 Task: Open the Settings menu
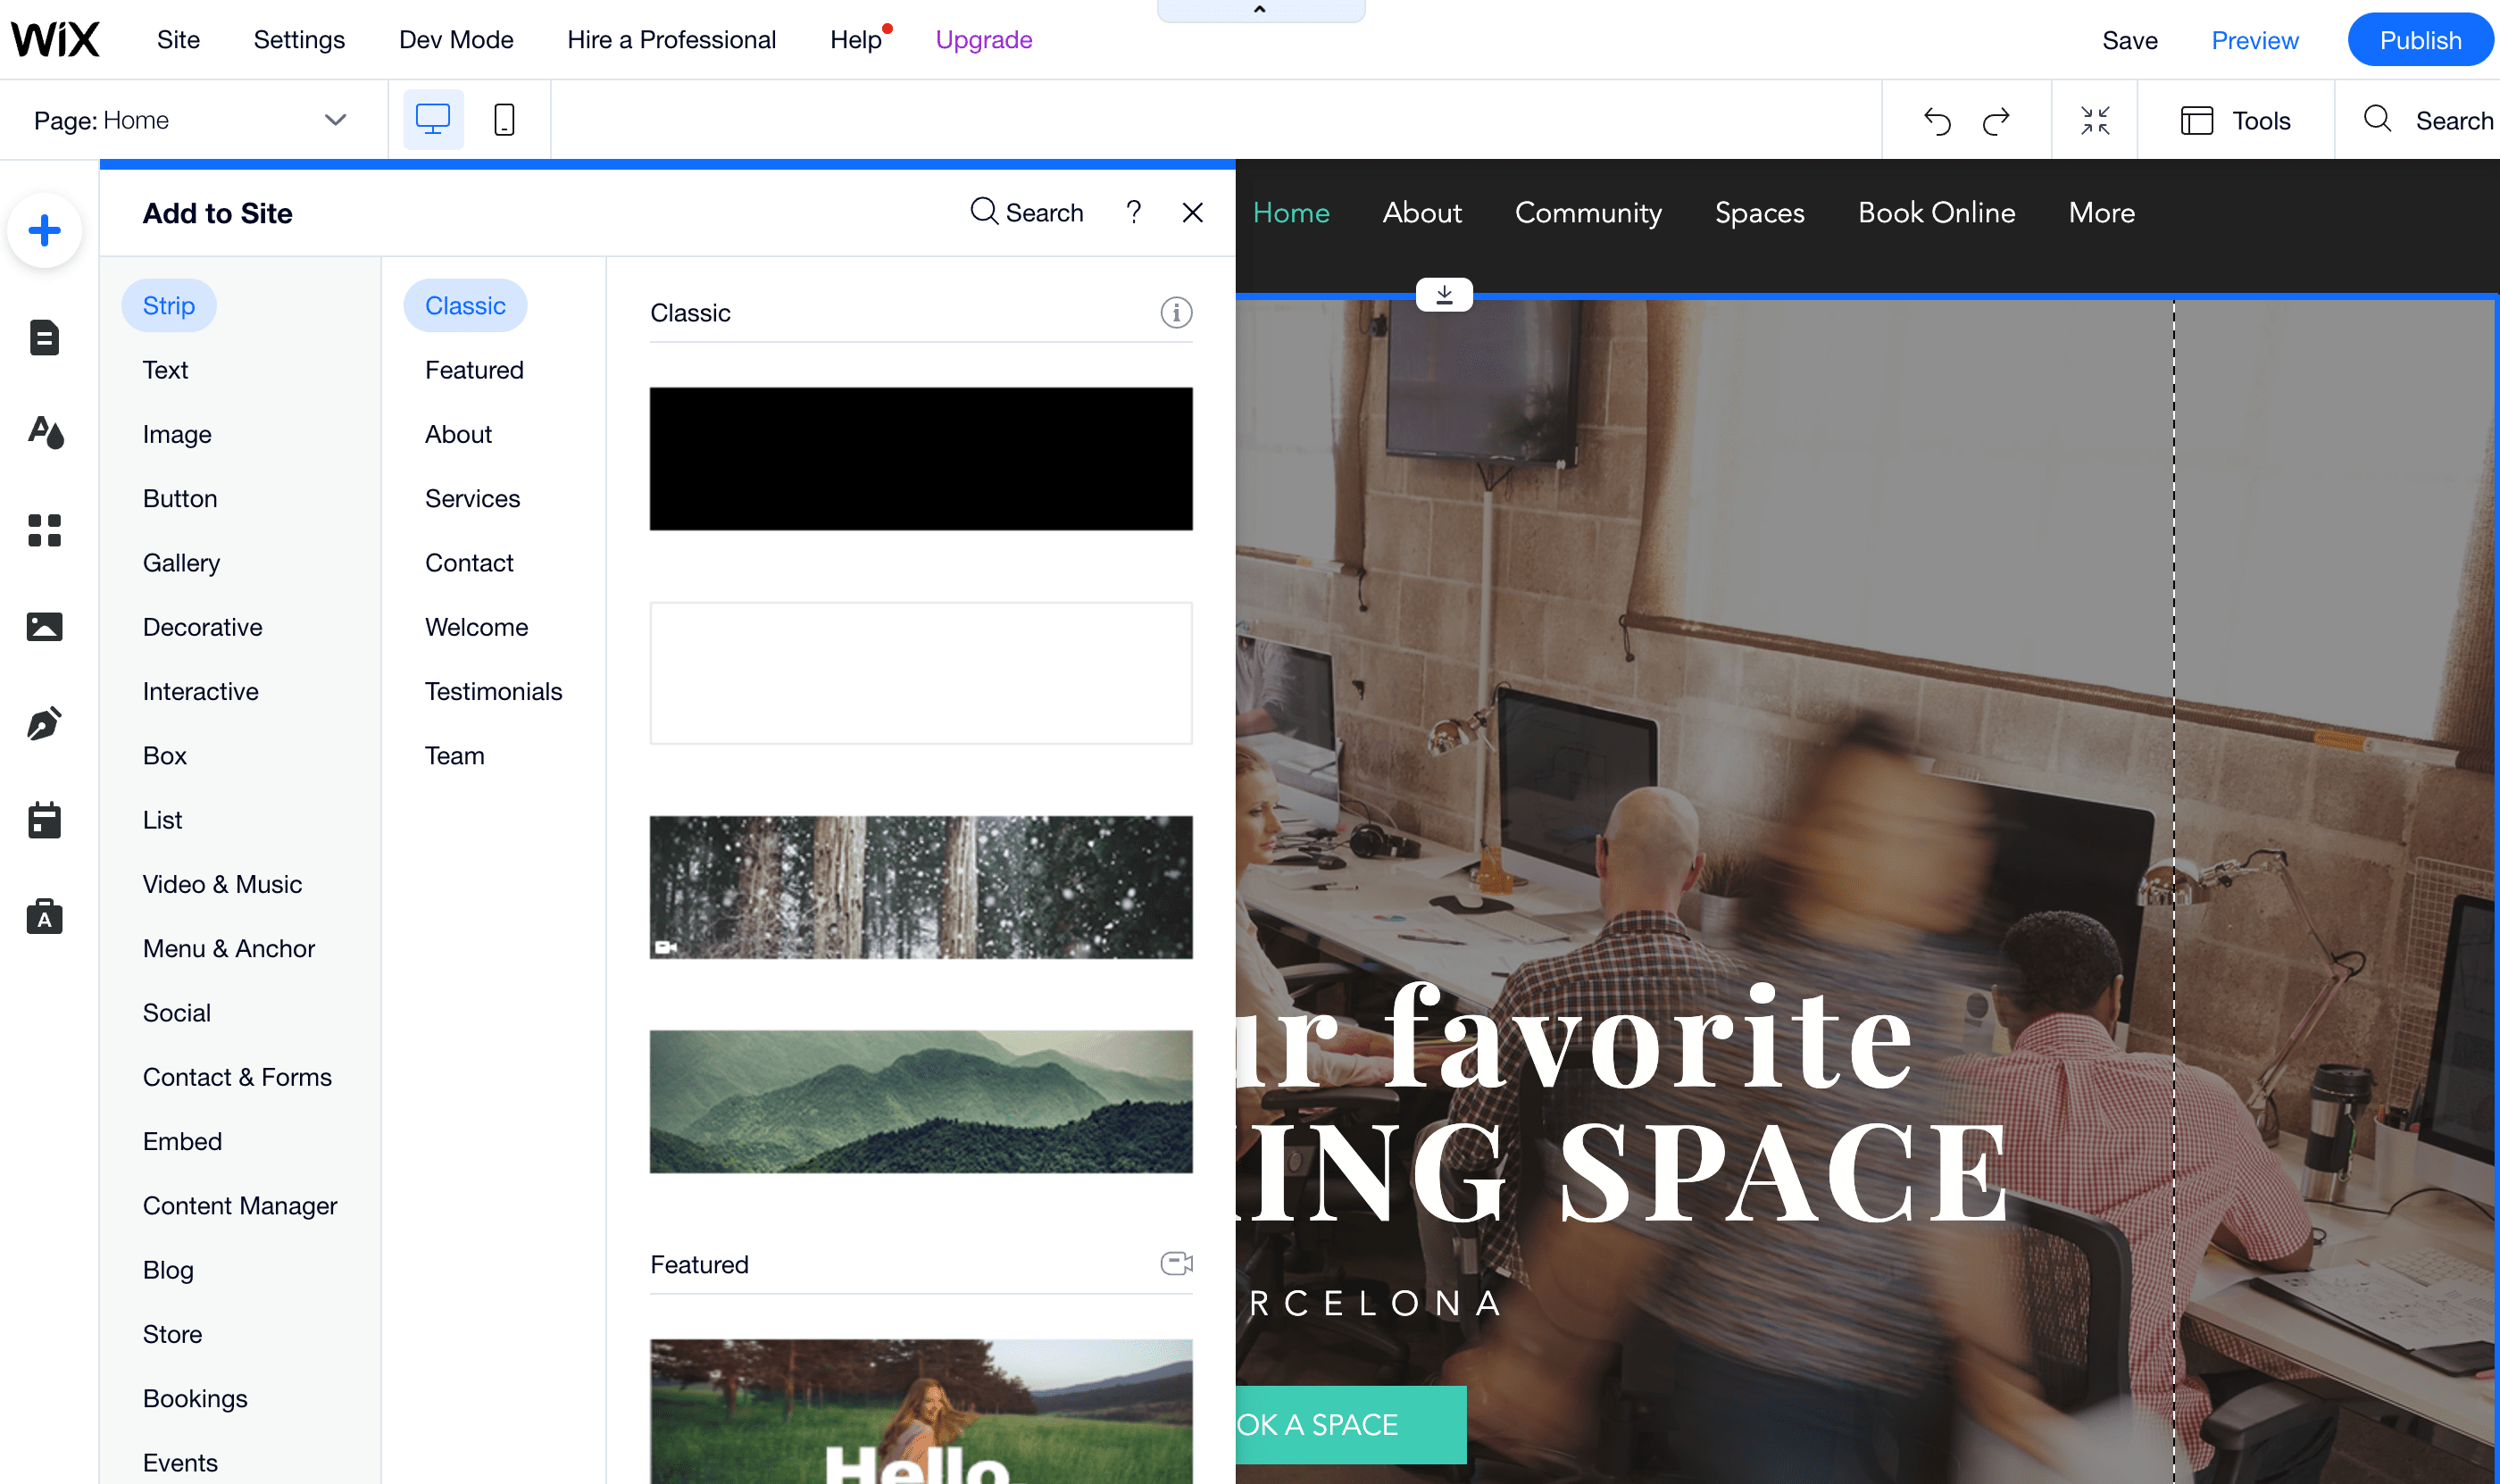point(299,40)
